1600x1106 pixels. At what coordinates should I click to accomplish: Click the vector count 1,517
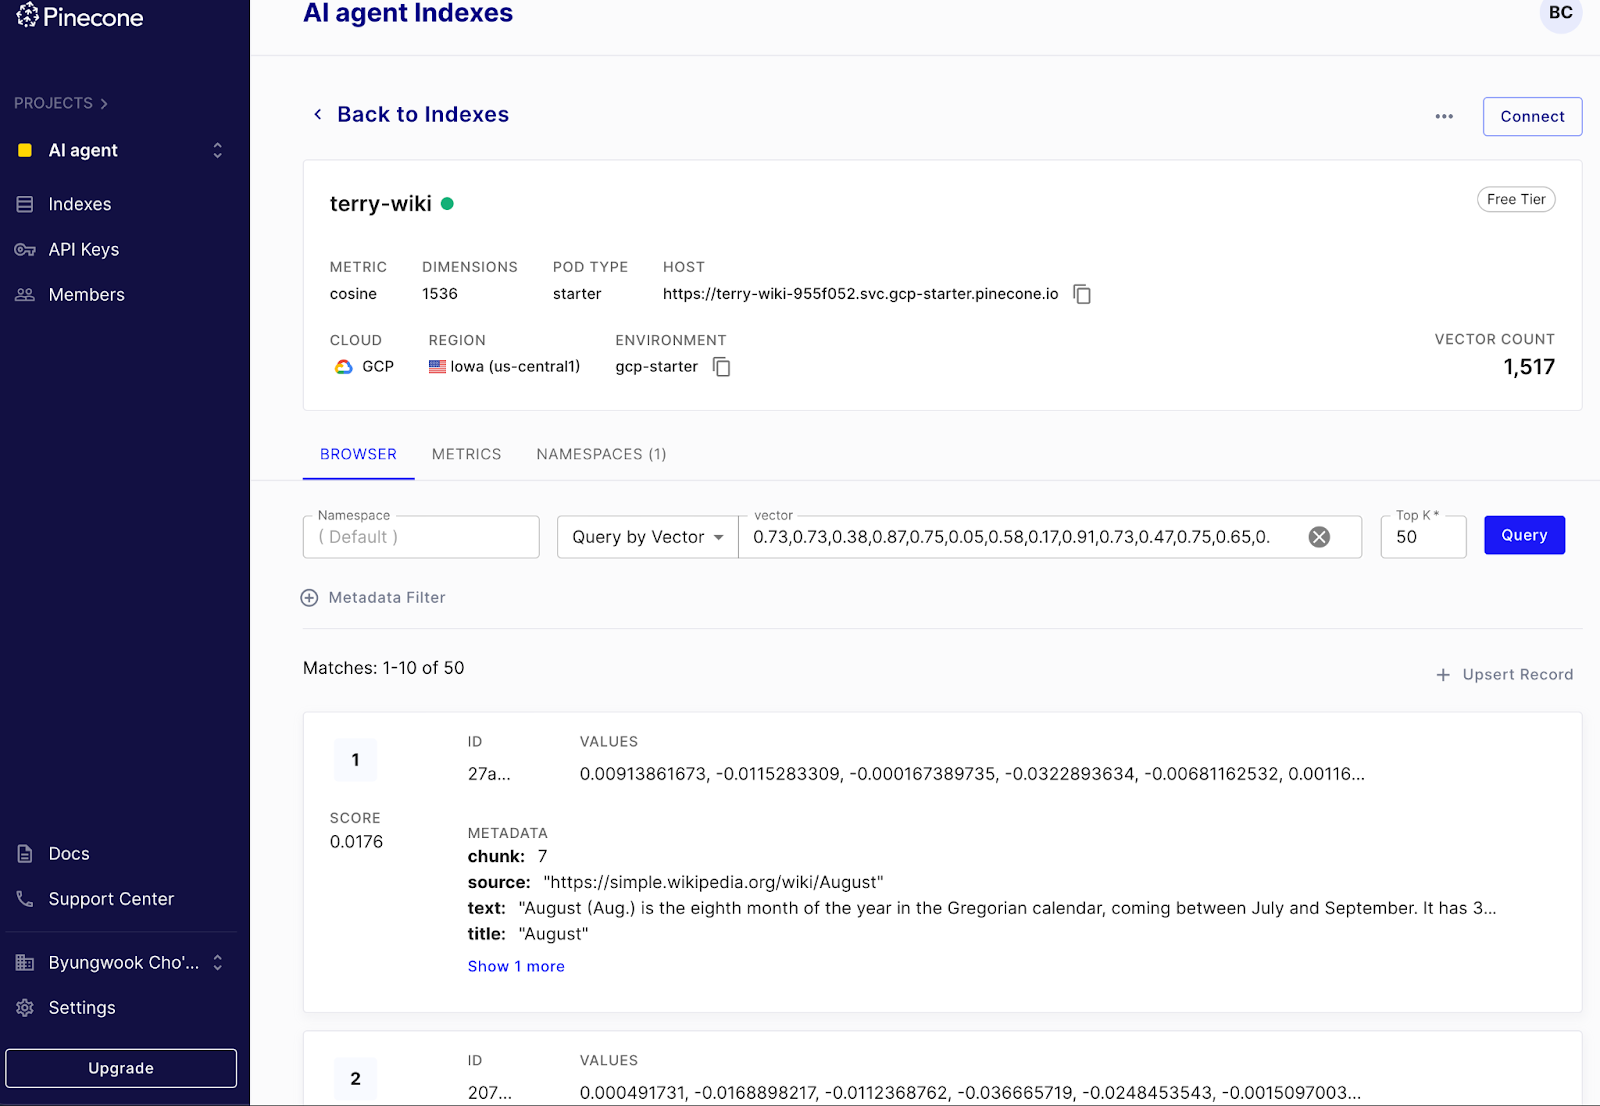pyautogui.click(x=1529, y=367)
